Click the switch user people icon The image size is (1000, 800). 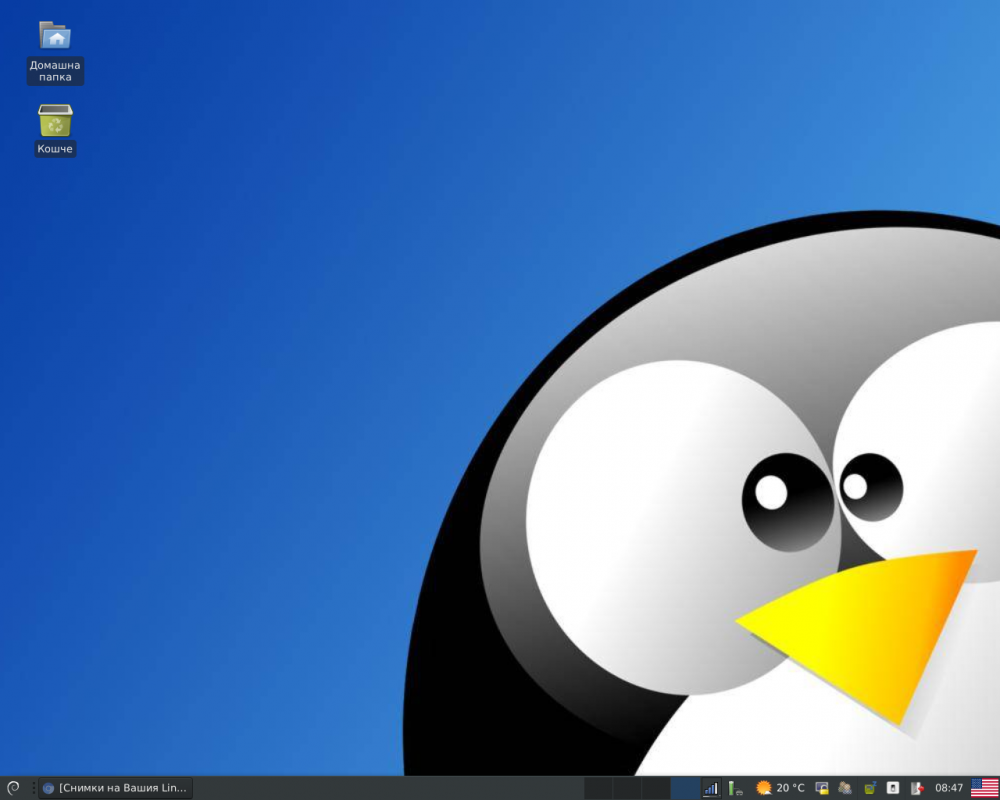tap(845, 788)
